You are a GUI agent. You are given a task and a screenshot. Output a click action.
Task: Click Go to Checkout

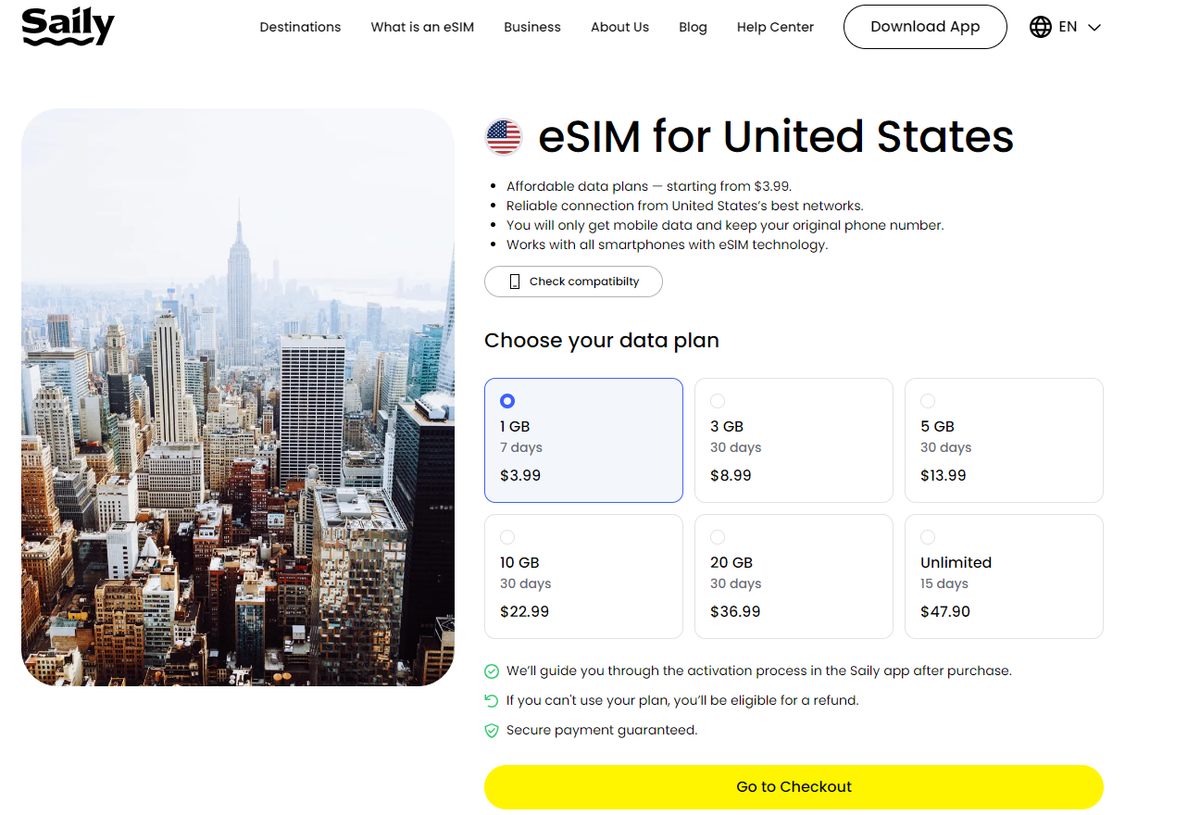(793, 787)
